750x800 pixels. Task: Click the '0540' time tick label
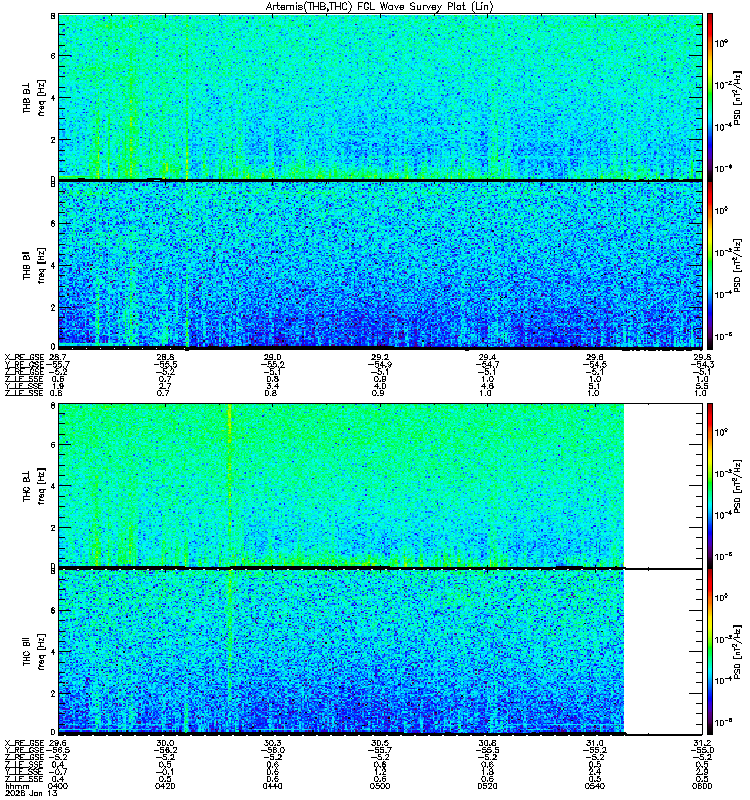pos(595,786)
